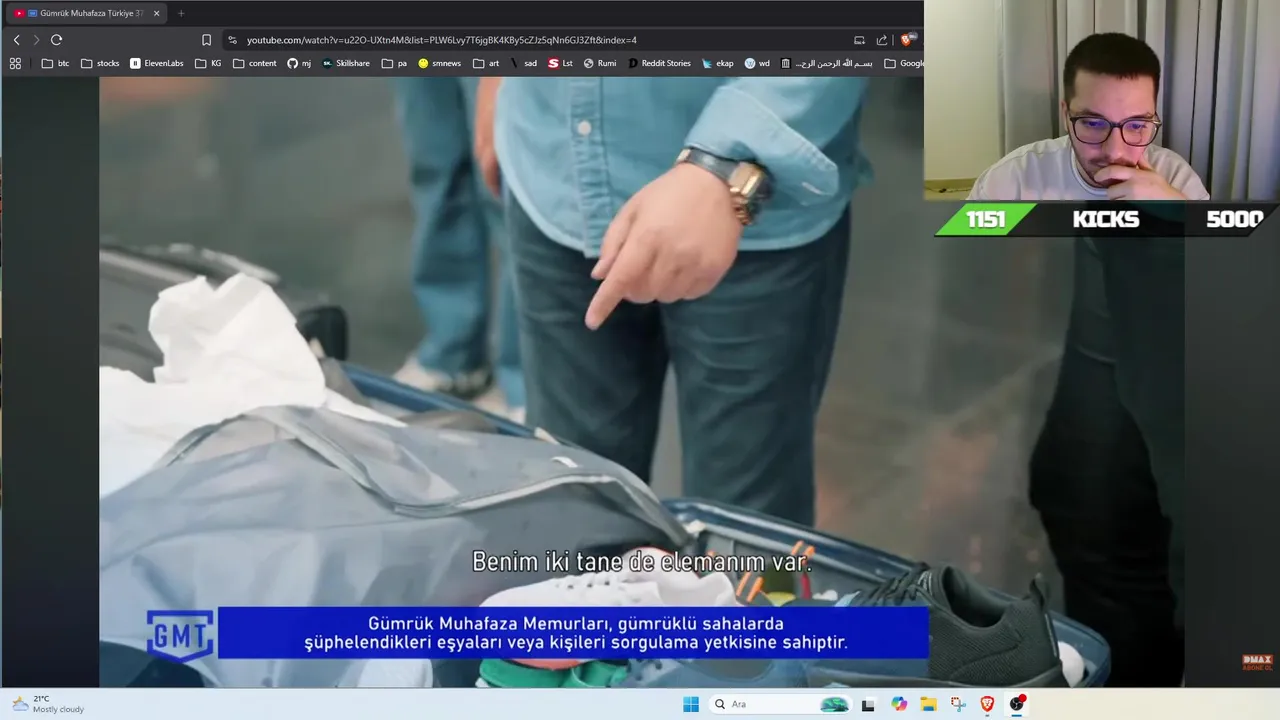The image size is (1280, 720).
Task: Click the taskbar search box Ara
Action: click(781, 704)
